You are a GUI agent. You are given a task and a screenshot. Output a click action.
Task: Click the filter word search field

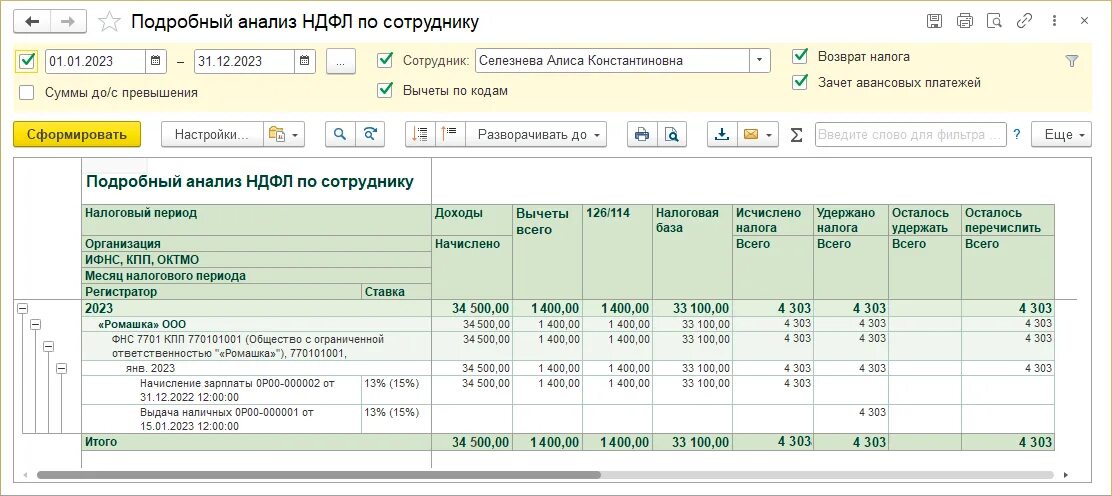911,134
